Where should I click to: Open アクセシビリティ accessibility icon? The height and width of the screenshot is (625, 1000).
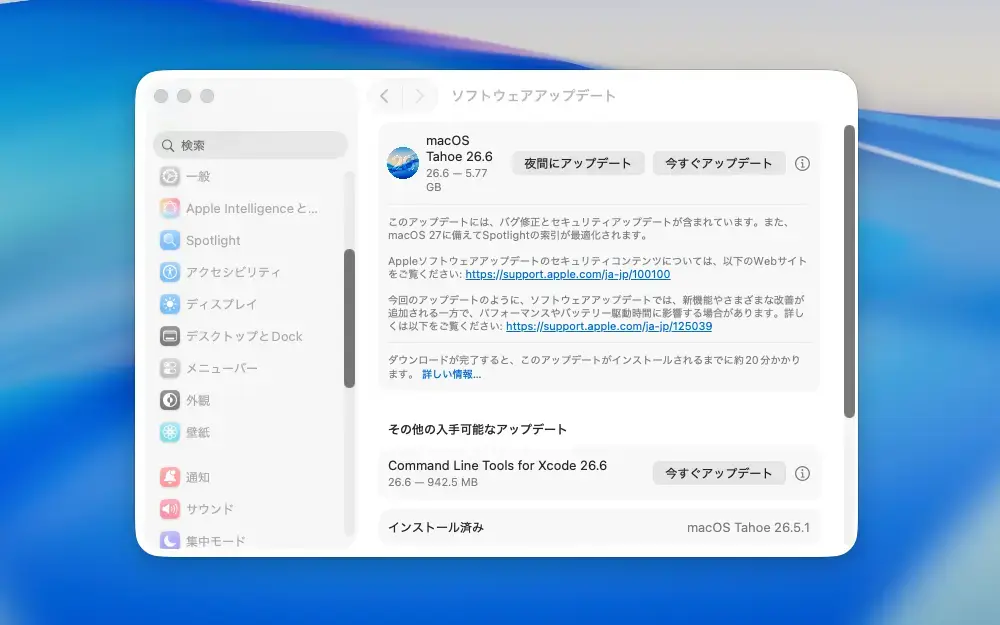[170, 272]
